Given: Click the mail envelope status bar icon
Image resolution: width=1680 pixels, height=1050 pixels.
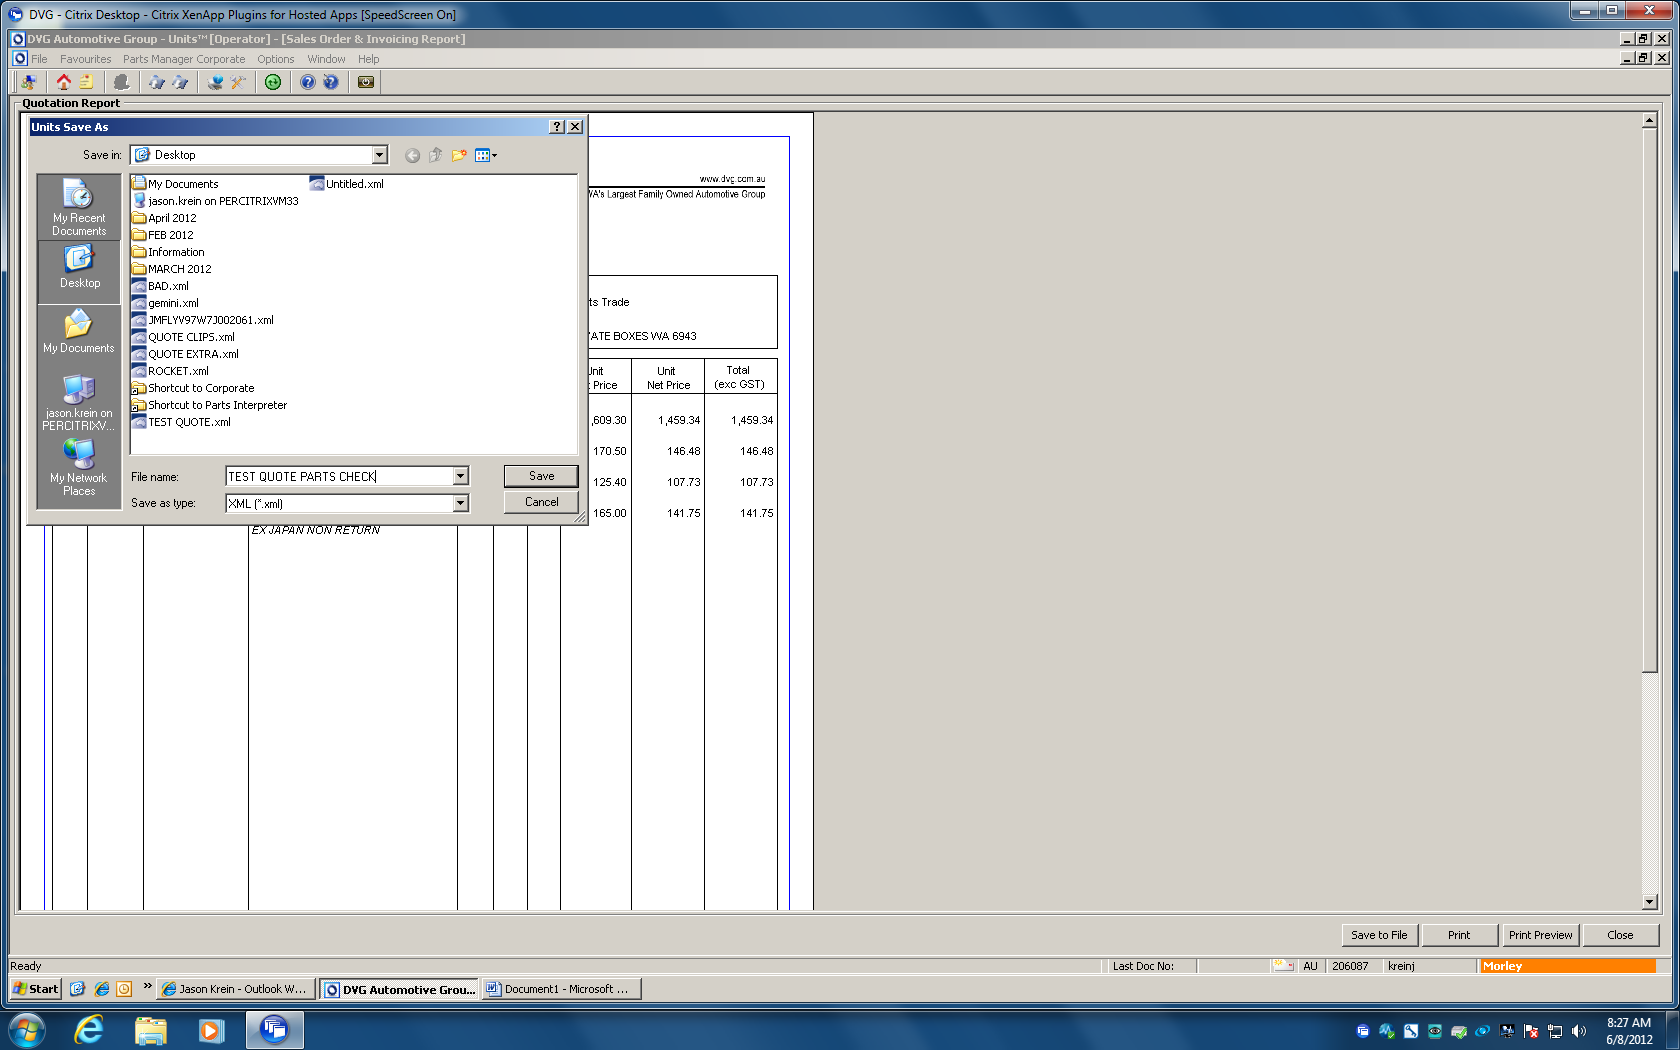Looking at the screenshot, I should pos(1284,966).
